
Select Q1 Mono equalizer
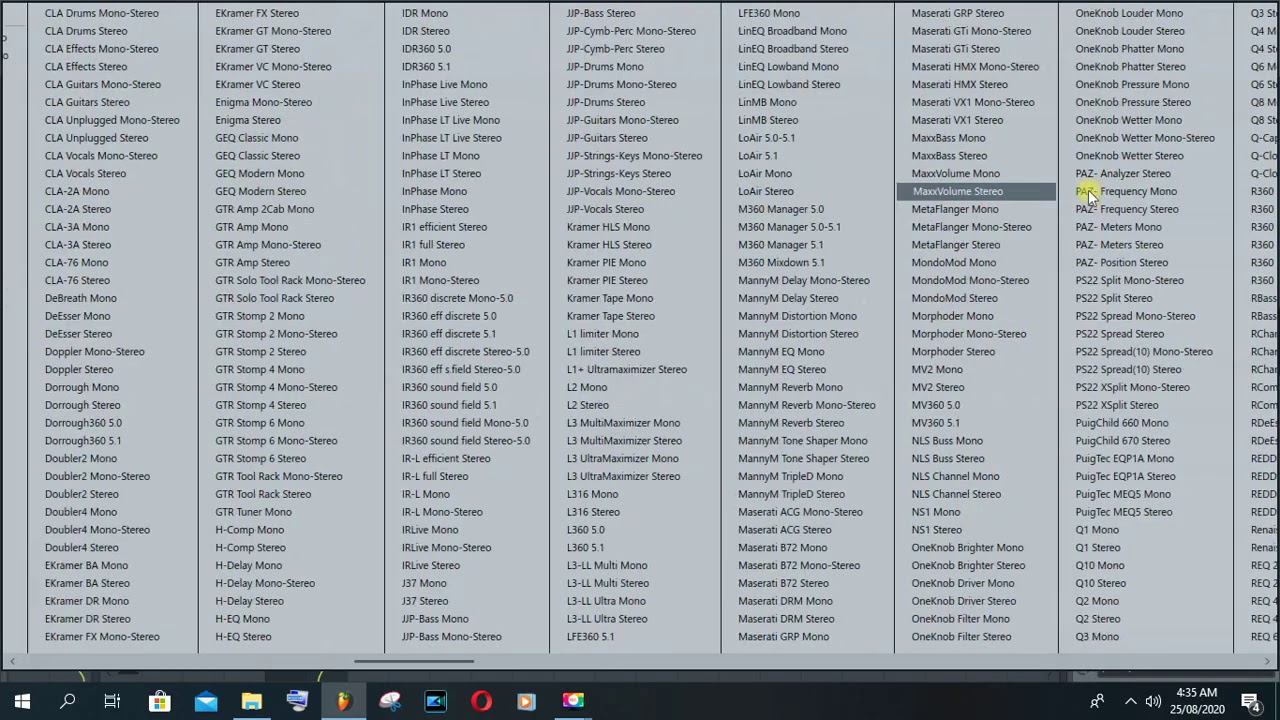[x=1097, y=530]
